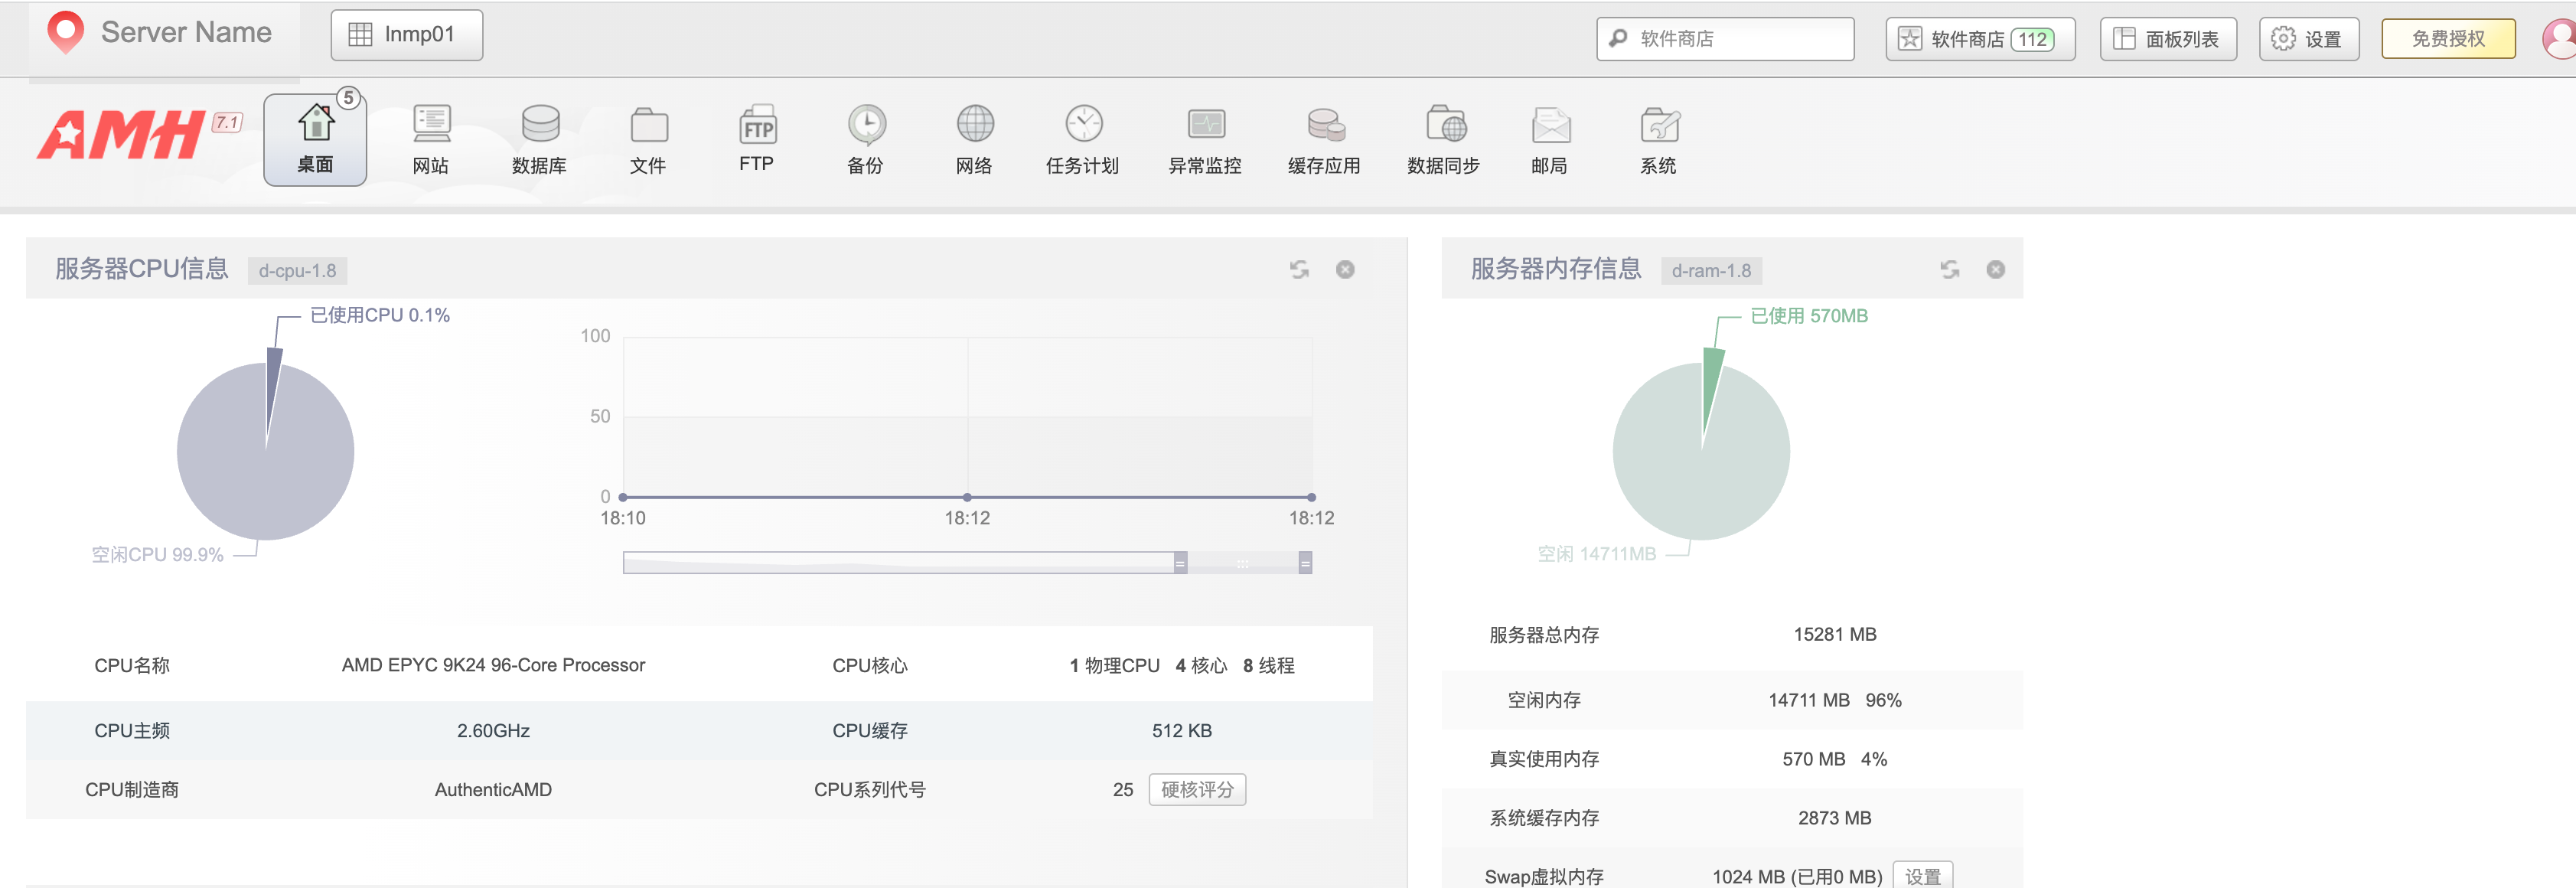Image resolution: width=2576 pixels, height=888 pixels.
Task: Click the 18:12 middle data point on CPU graph
Action: 967,497
